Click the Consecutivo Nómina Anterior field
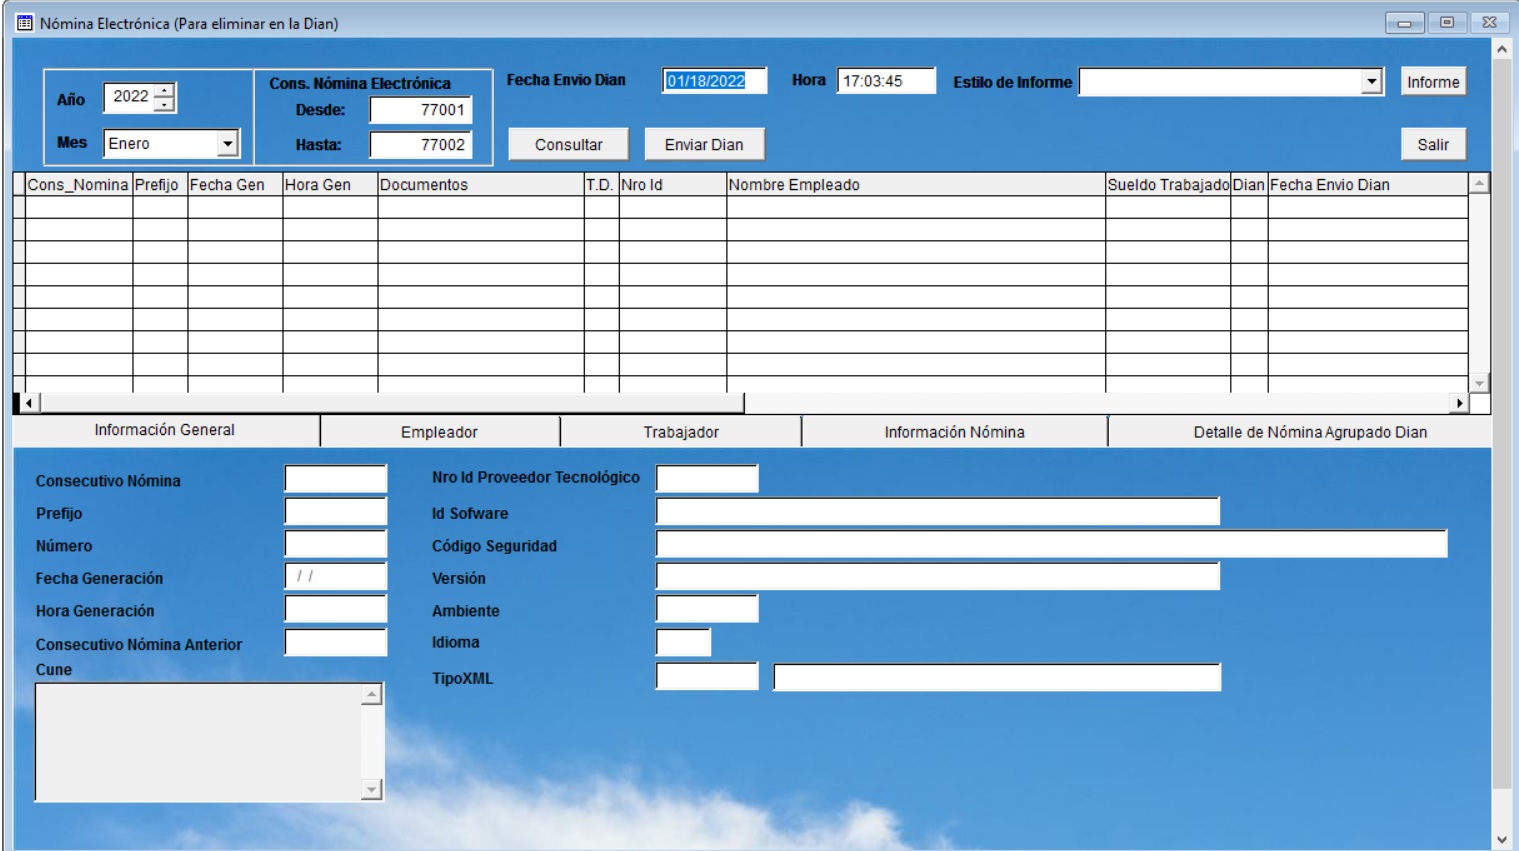This screenshot has width=1519, height=851. (x=336, y=642)
